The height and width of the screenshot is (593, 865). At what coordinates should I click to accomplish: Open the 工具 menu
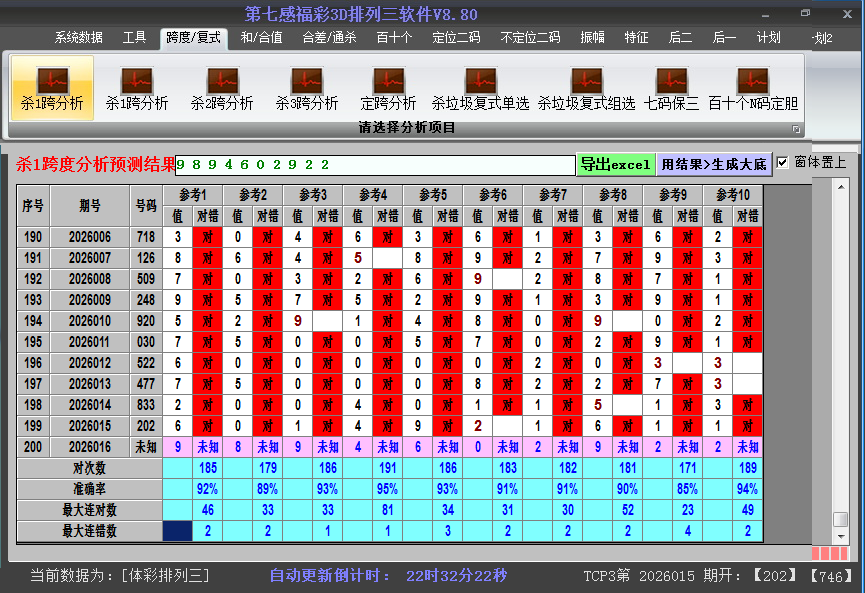(134, 38)
